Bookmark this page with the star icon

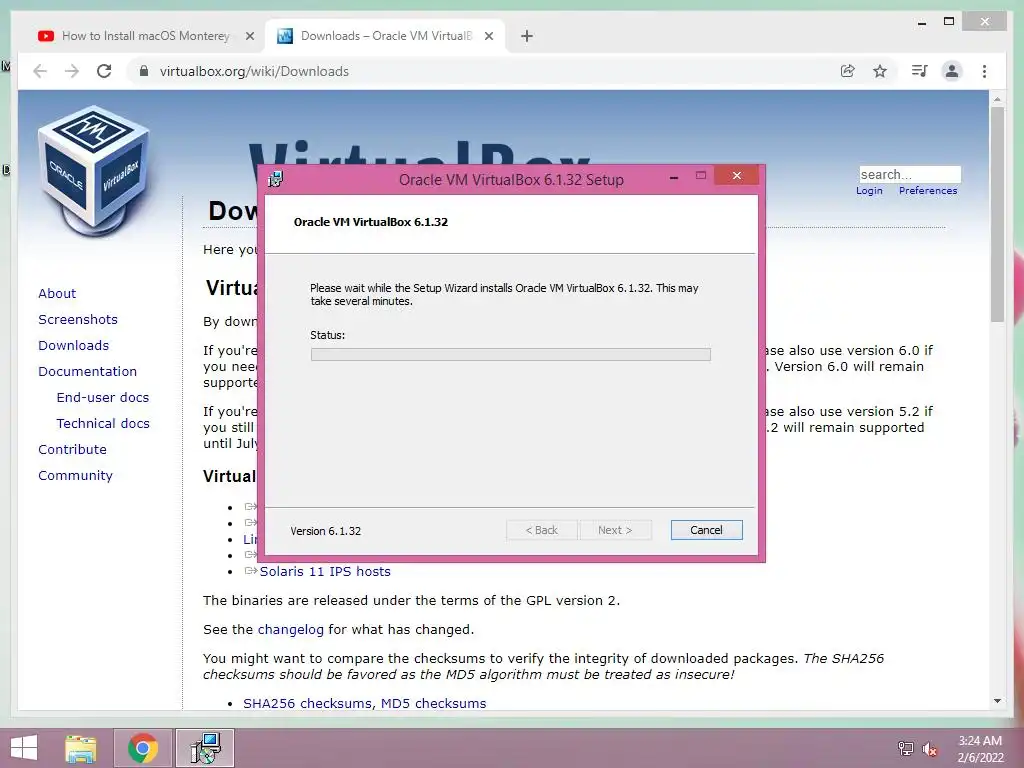click(x=880, y=71)
